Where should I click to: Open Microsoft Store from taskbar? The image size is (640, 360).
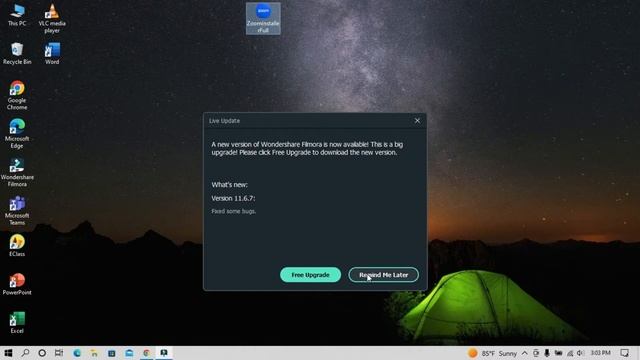click(111, 353)
